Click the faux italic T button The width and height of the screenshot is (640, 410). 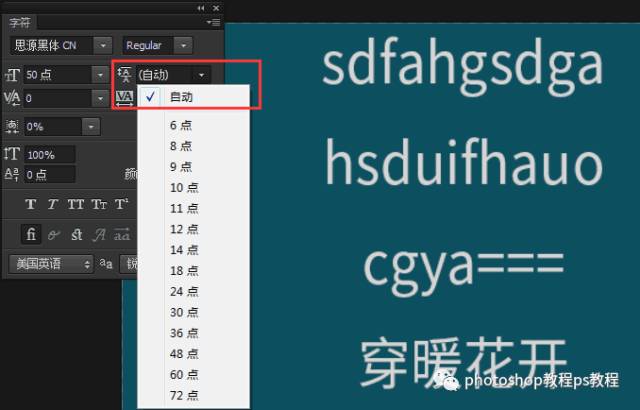tap(52, 204)
